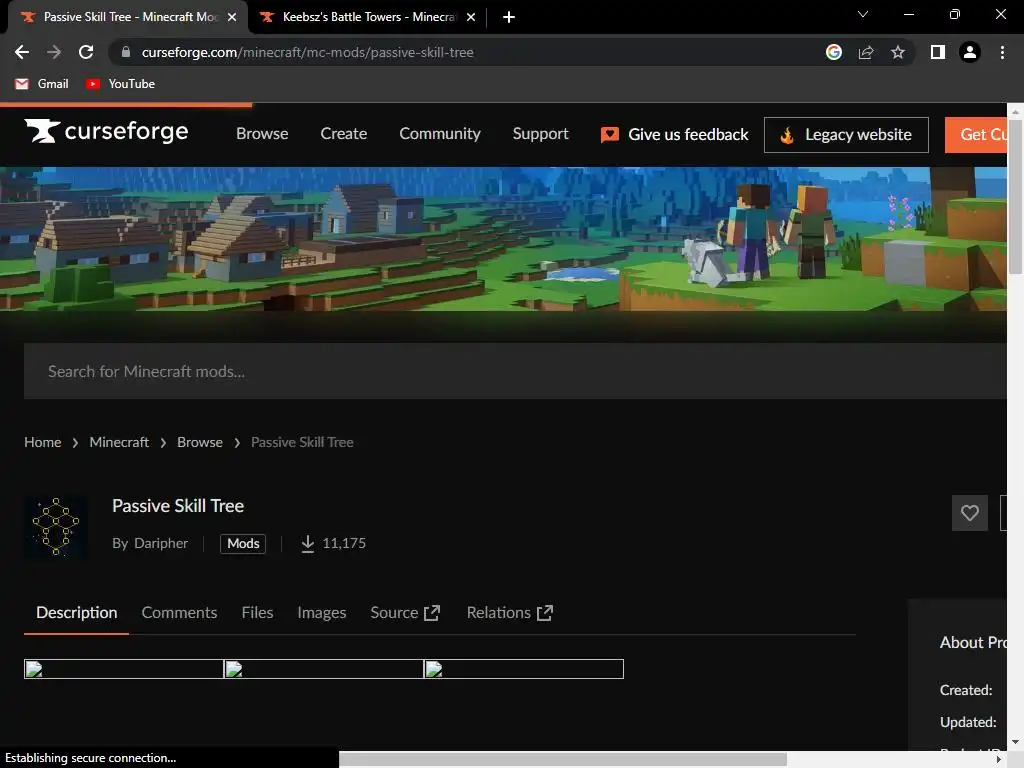The width and height of the screenshot is (1024, 768).
Task: Close the Passive Skill Tree tab
Action: (232, 17)
